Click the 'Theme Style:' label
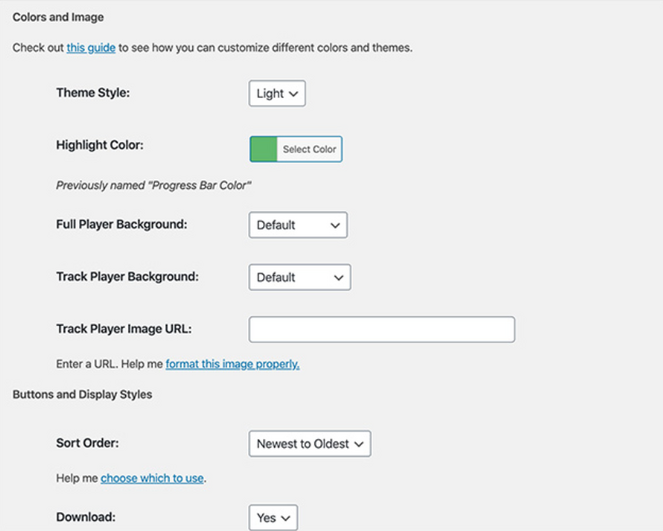The width and height of the screenshot is (663, 531). 93,93
